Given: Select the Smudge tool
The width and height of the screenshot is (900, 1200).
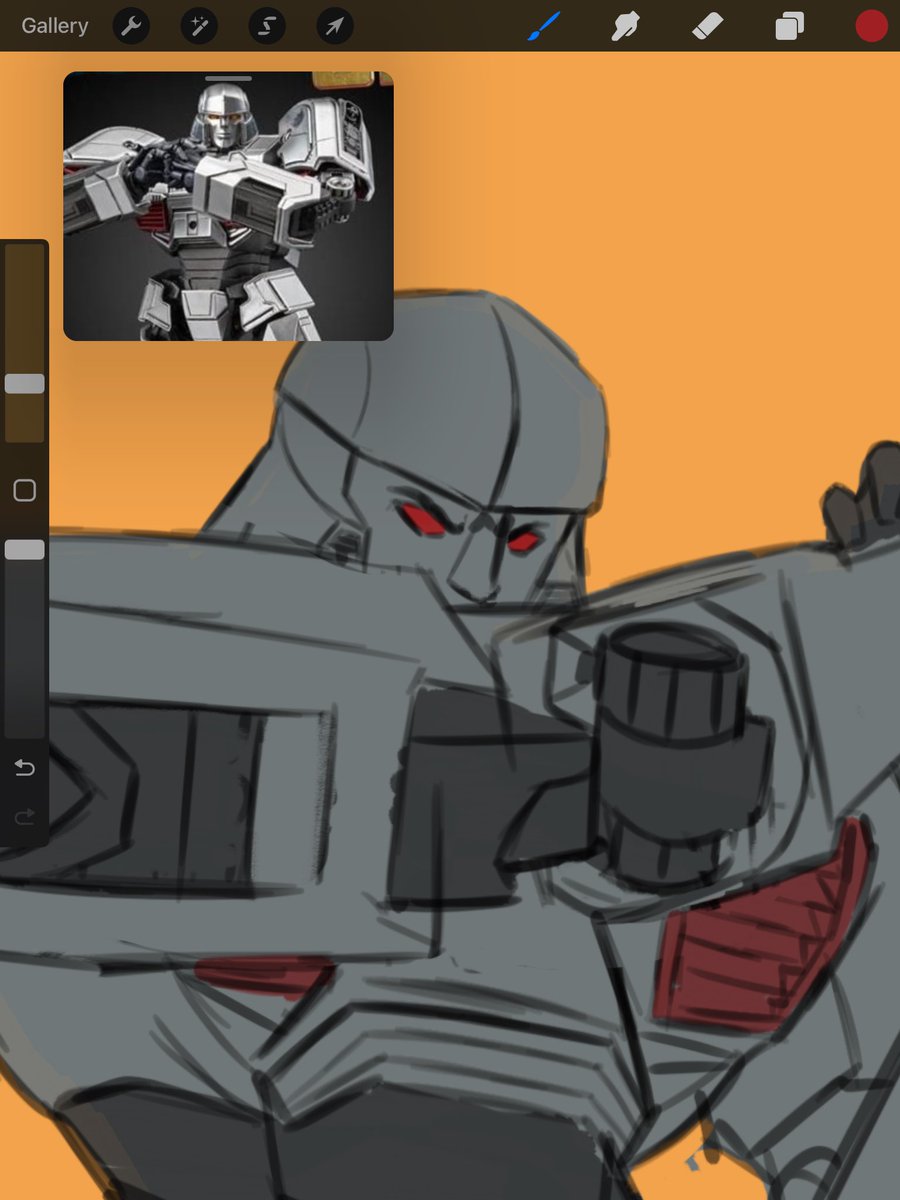Looking at the screenshot, I should (x=625, y=26).
